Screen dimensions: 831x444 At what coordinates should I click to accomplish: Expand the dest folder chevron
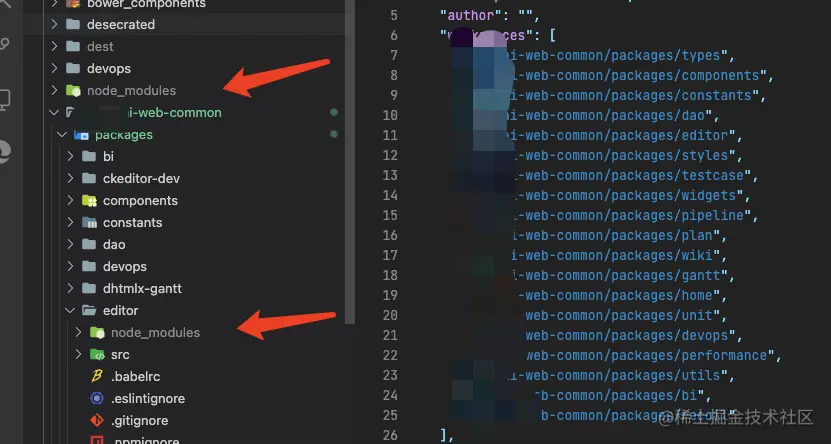coord(54,47)
